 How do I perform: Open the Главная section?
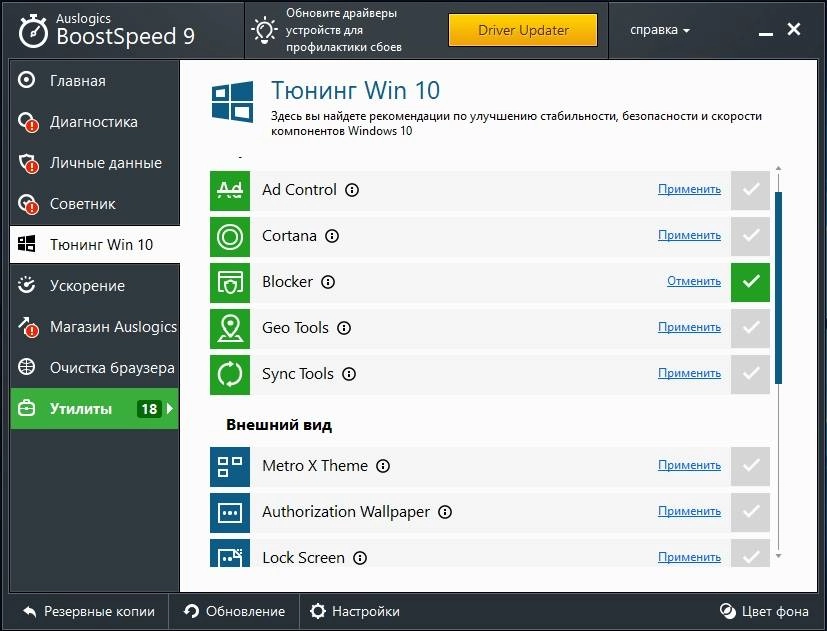tap(94, 81)
